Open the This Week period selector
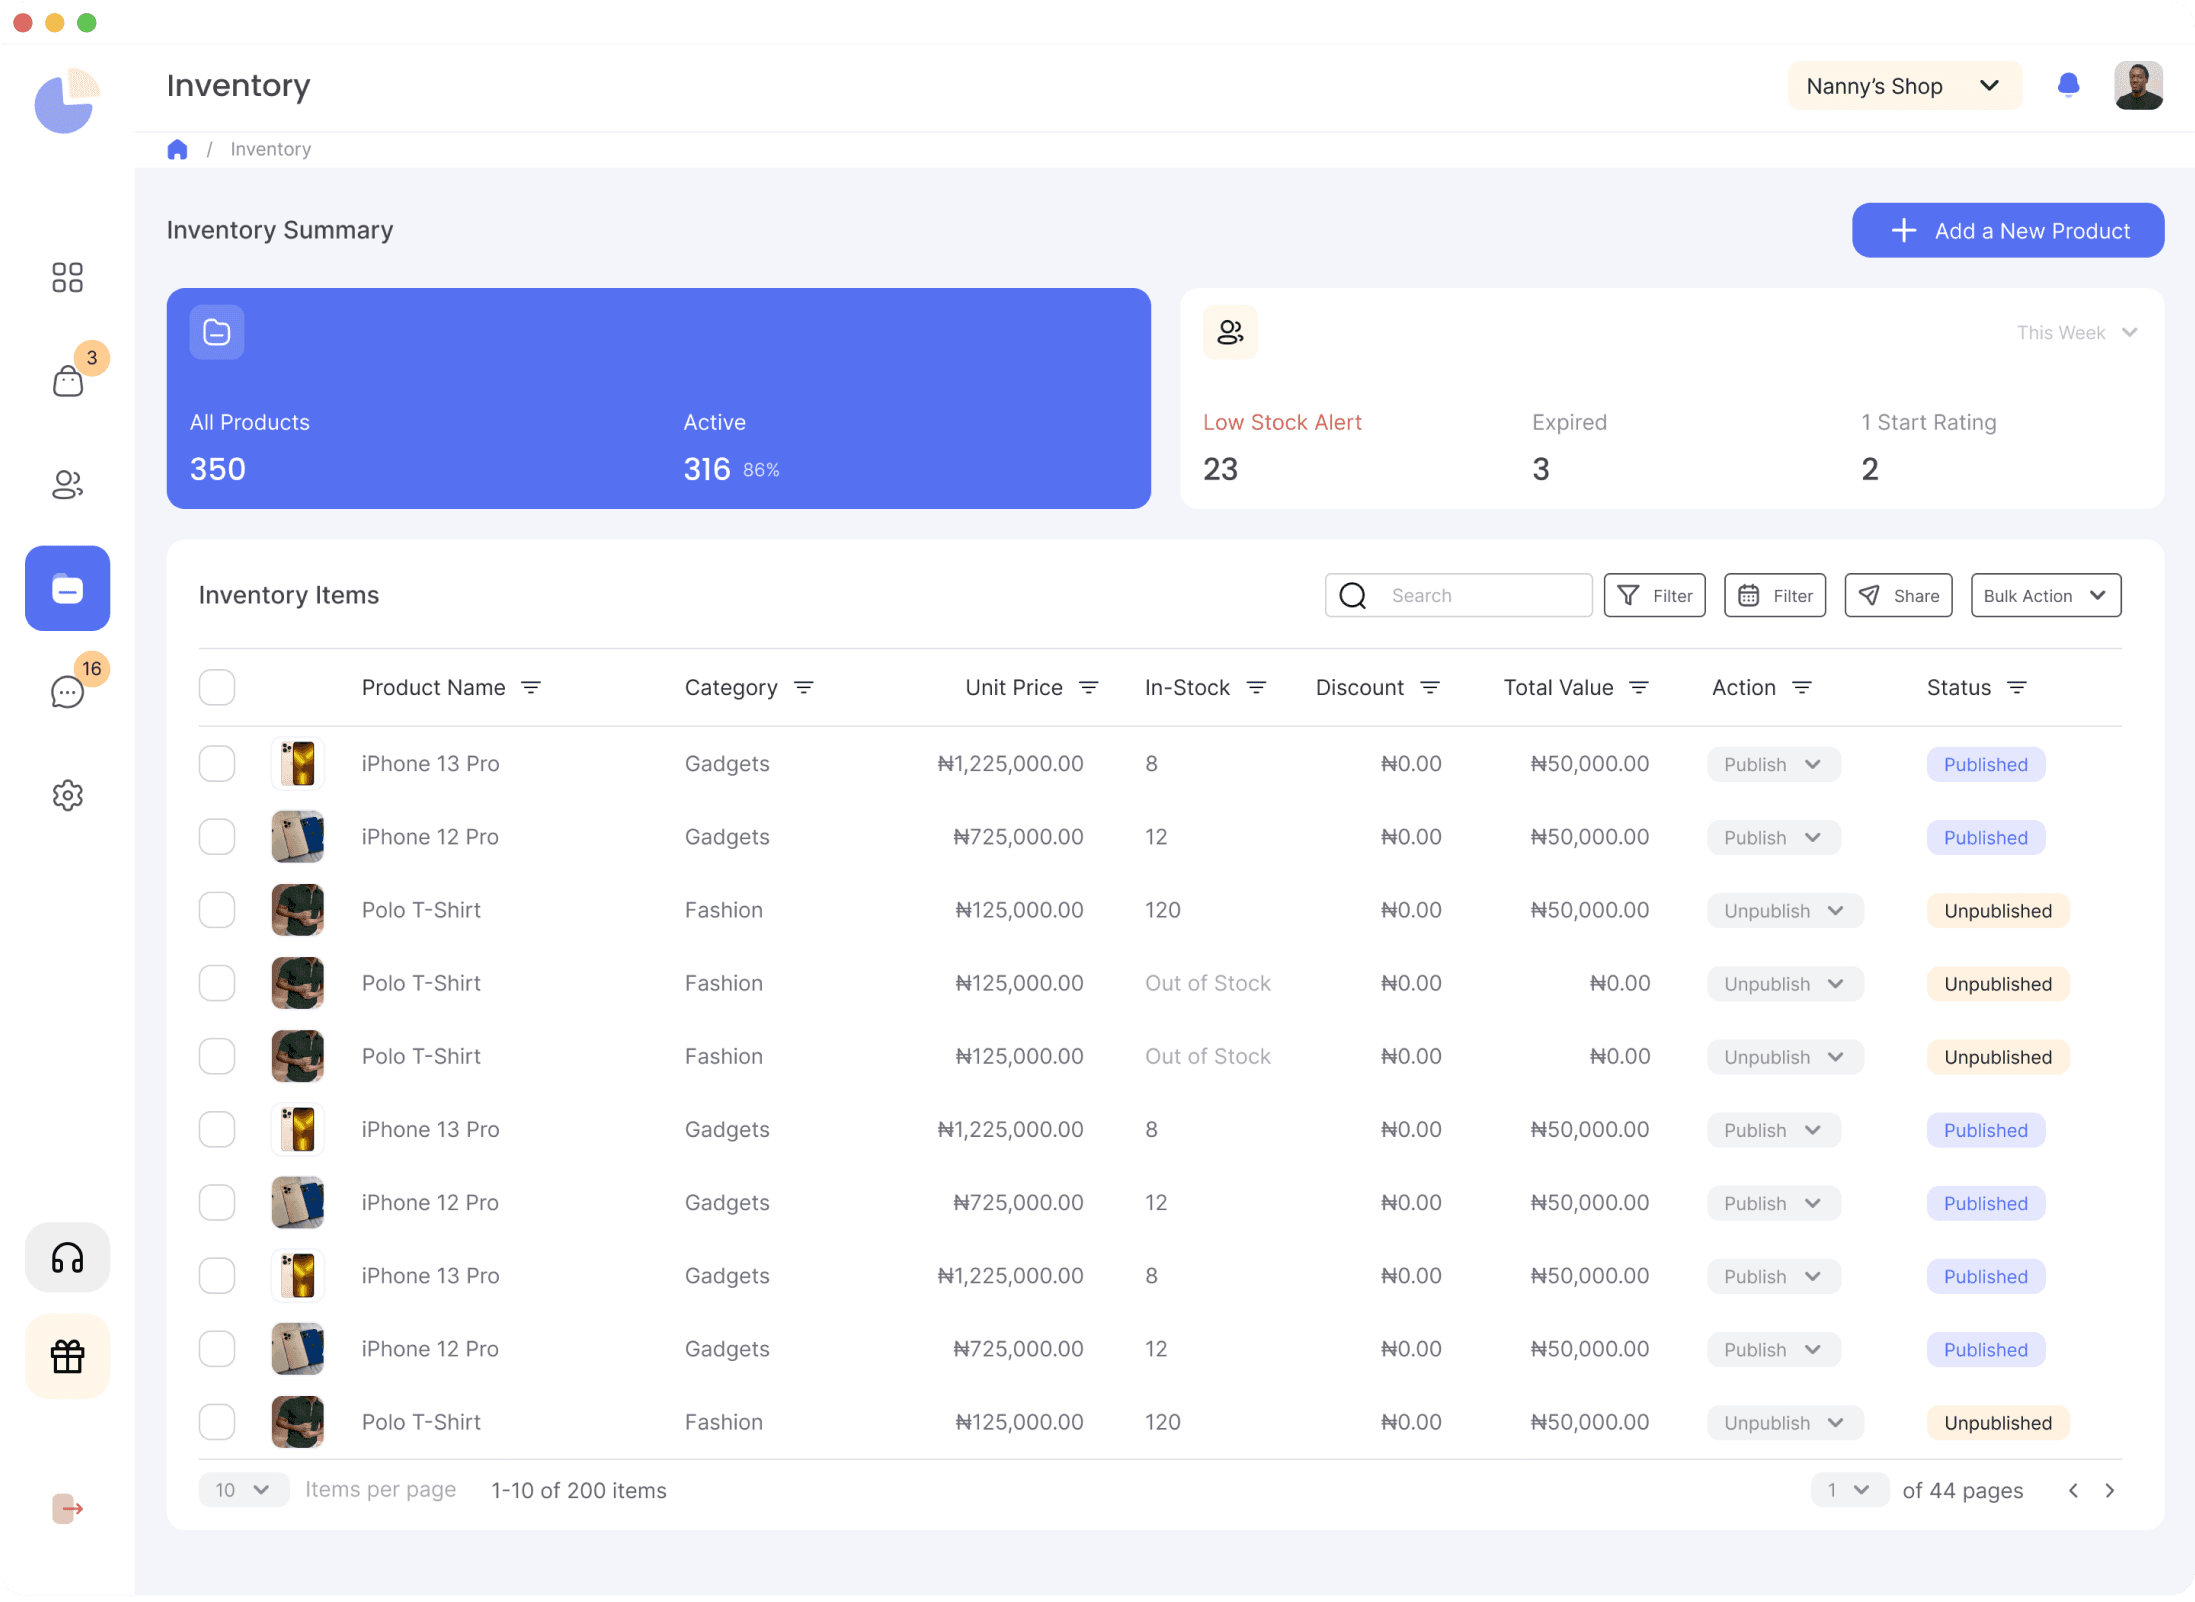The width and height of the screenshot is (2195, 1602). pos(2076,332)
